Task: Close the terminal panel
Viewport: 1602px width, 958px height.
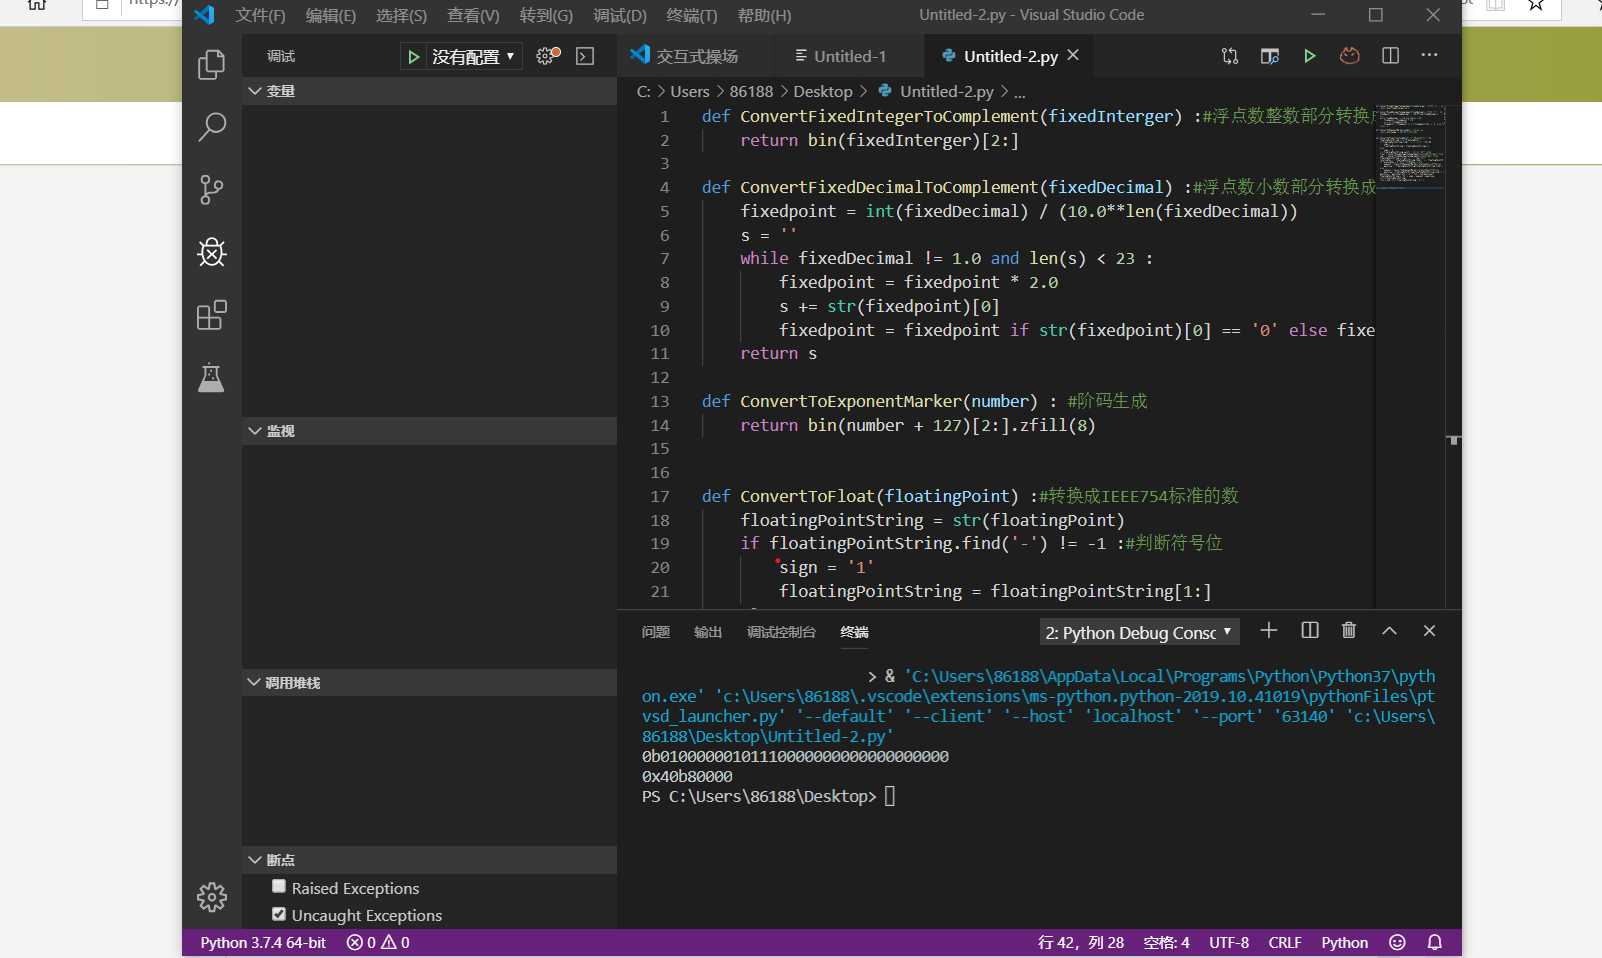Action: (1429, 630)
